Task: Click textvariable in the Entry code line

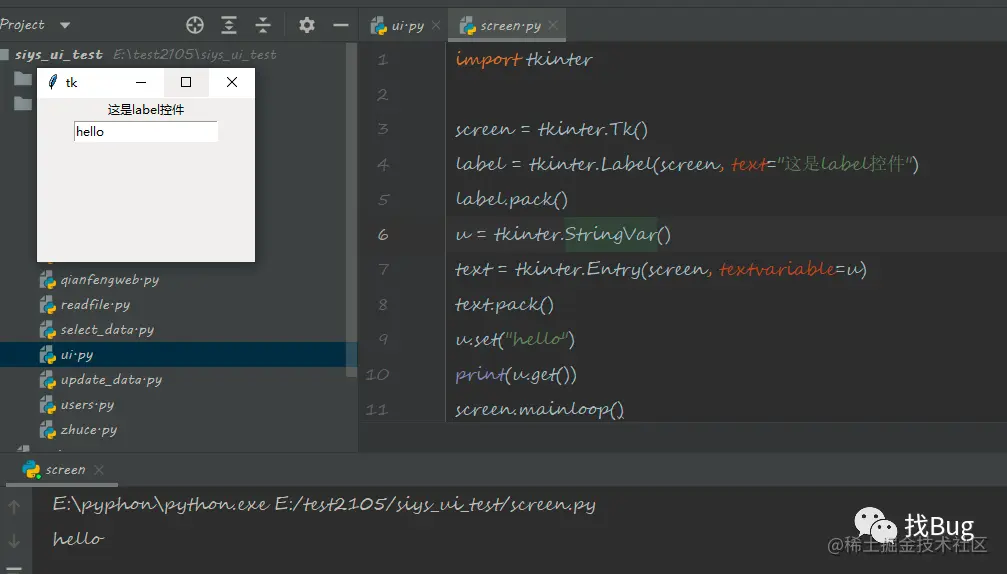Action: (x=776, y=269)
